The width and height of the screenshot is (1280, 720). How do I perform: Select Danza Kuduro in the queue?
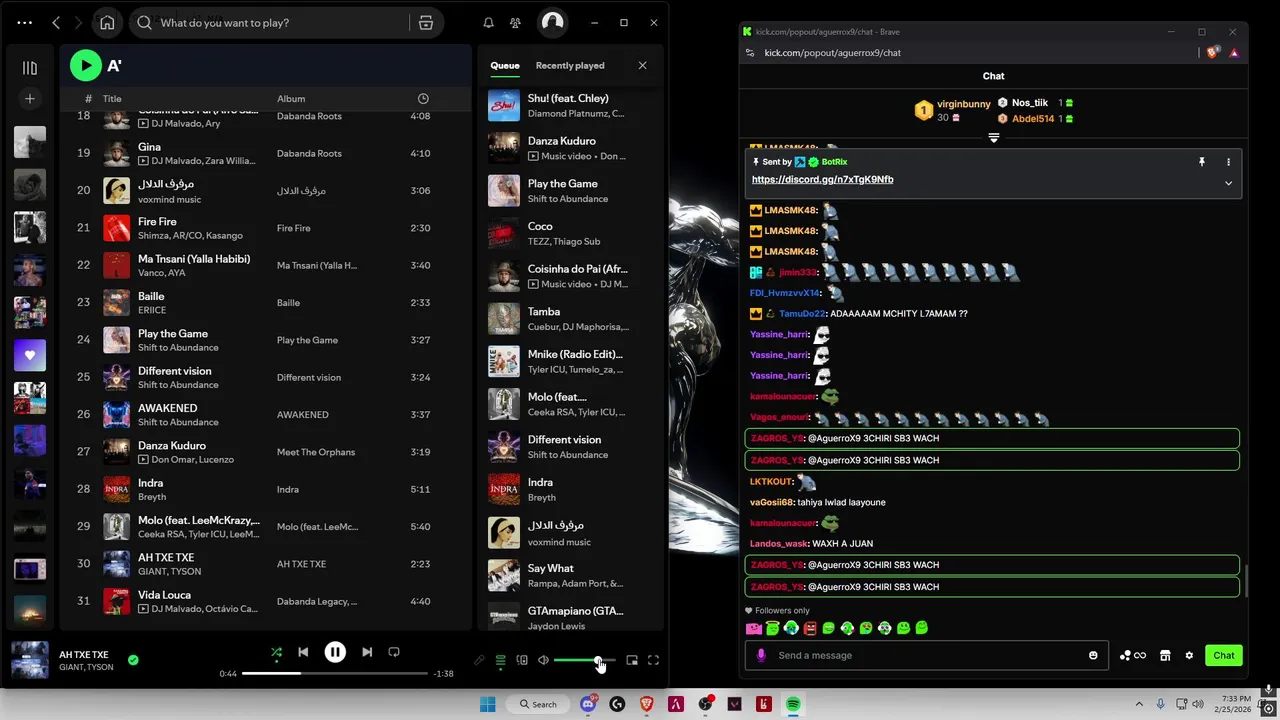click(570, 148)
